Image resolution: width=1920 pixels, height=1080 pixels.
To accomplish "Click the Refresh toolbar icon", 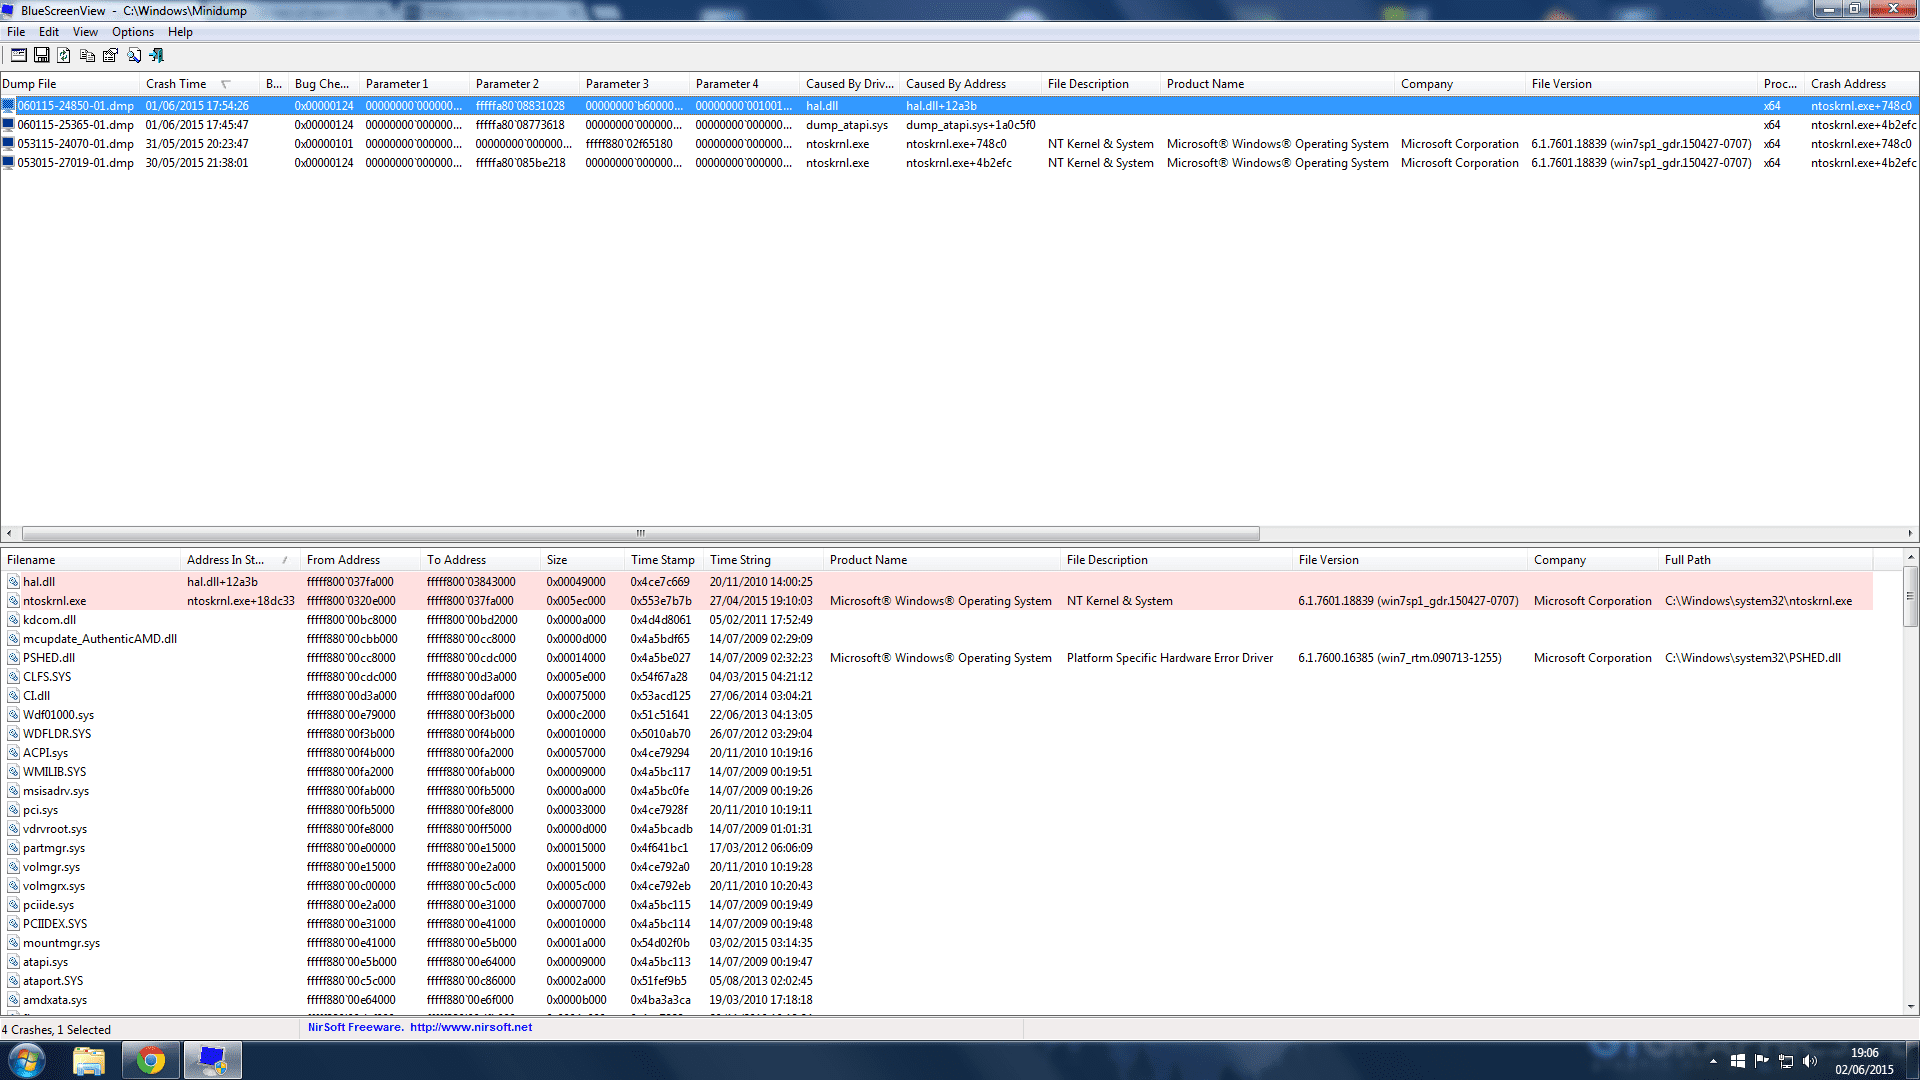I will (64, 55).
